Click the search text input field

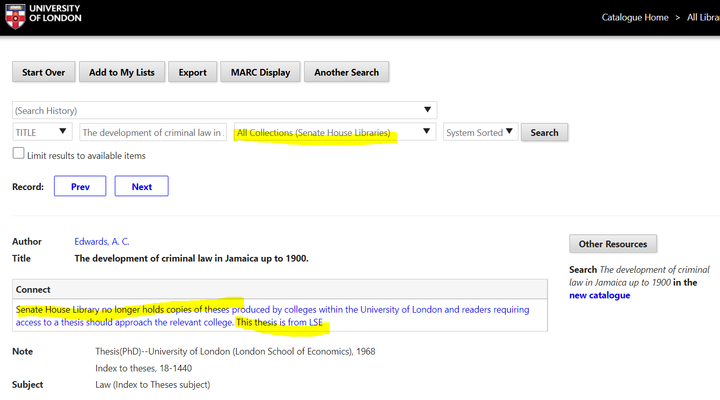click(x=153, y=132)
